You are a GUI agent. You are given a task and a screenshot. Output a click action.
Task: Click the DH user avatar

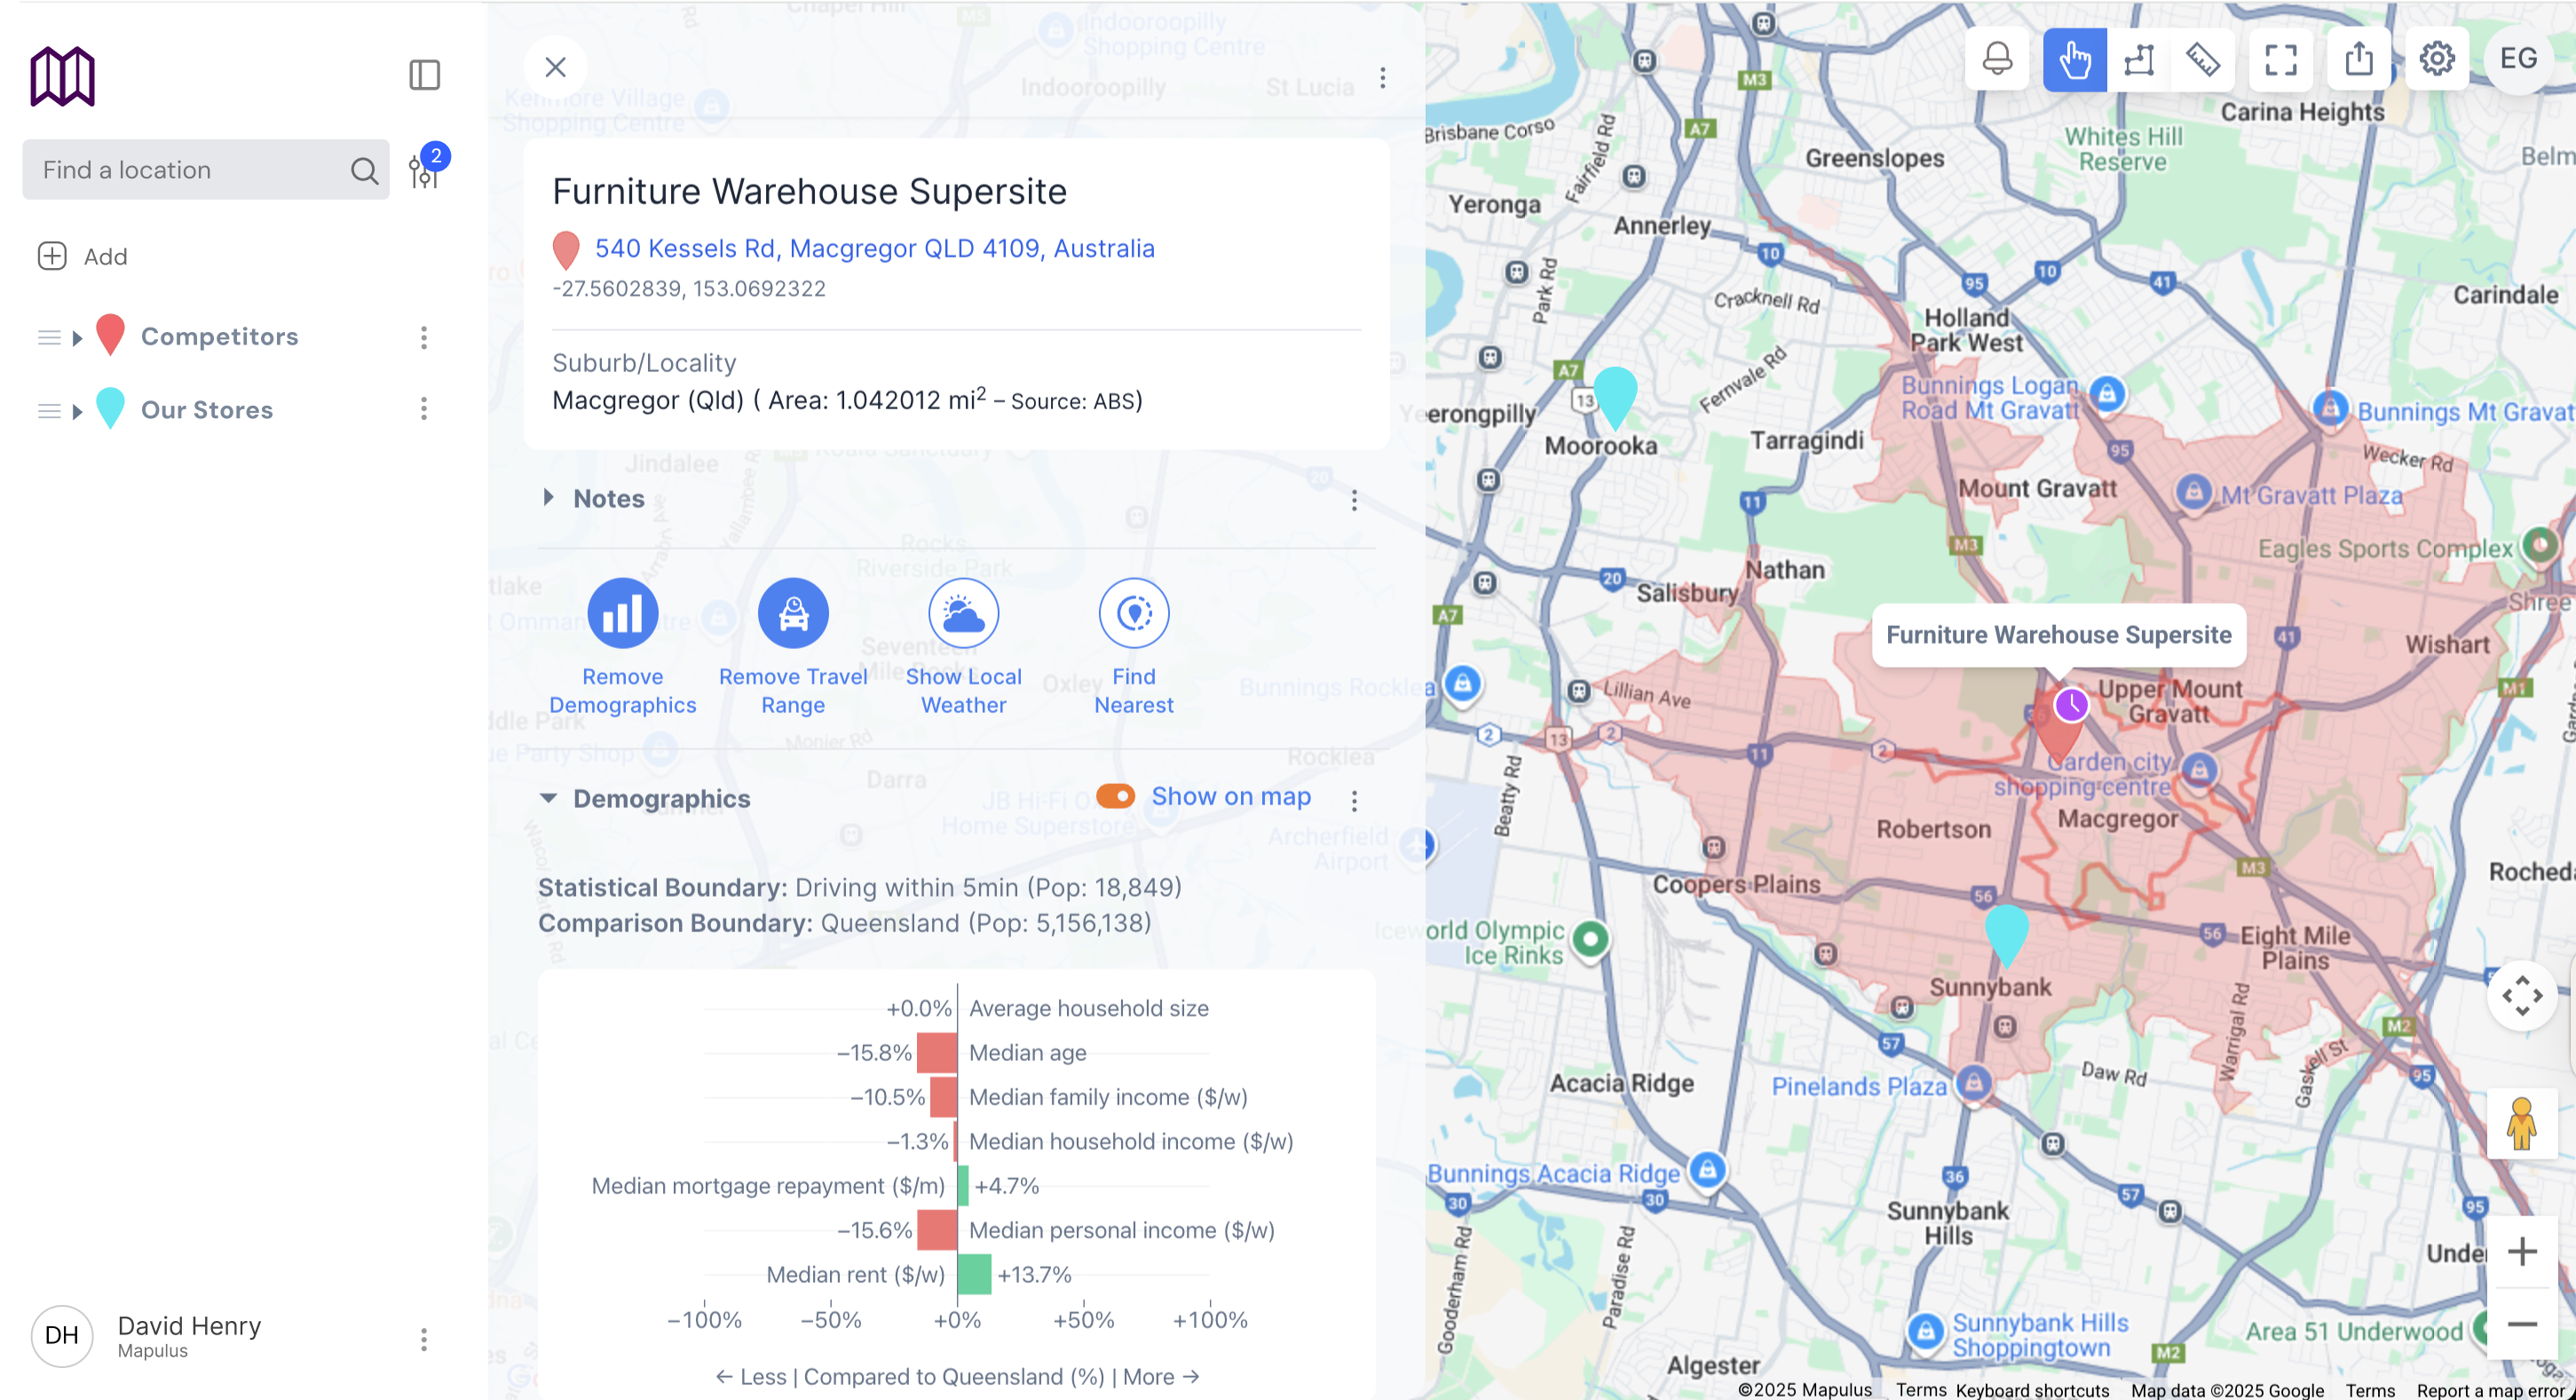click(62, 1336)
